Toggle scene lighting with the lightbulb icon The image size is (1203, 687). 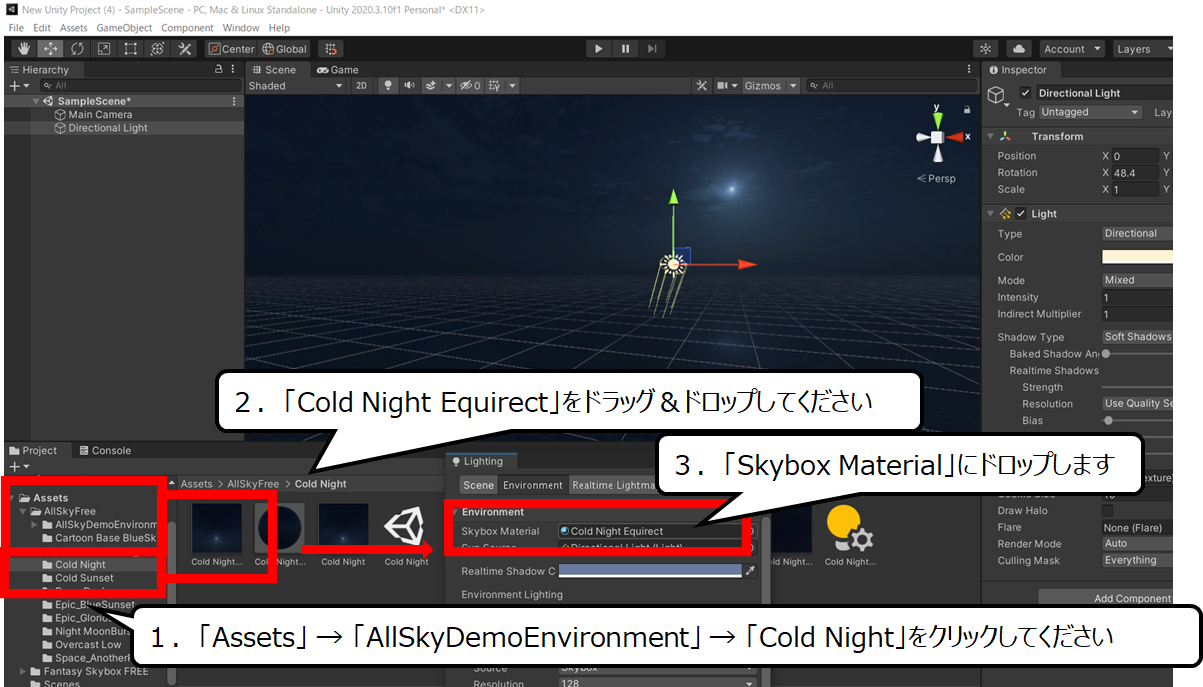coord(388,86)
